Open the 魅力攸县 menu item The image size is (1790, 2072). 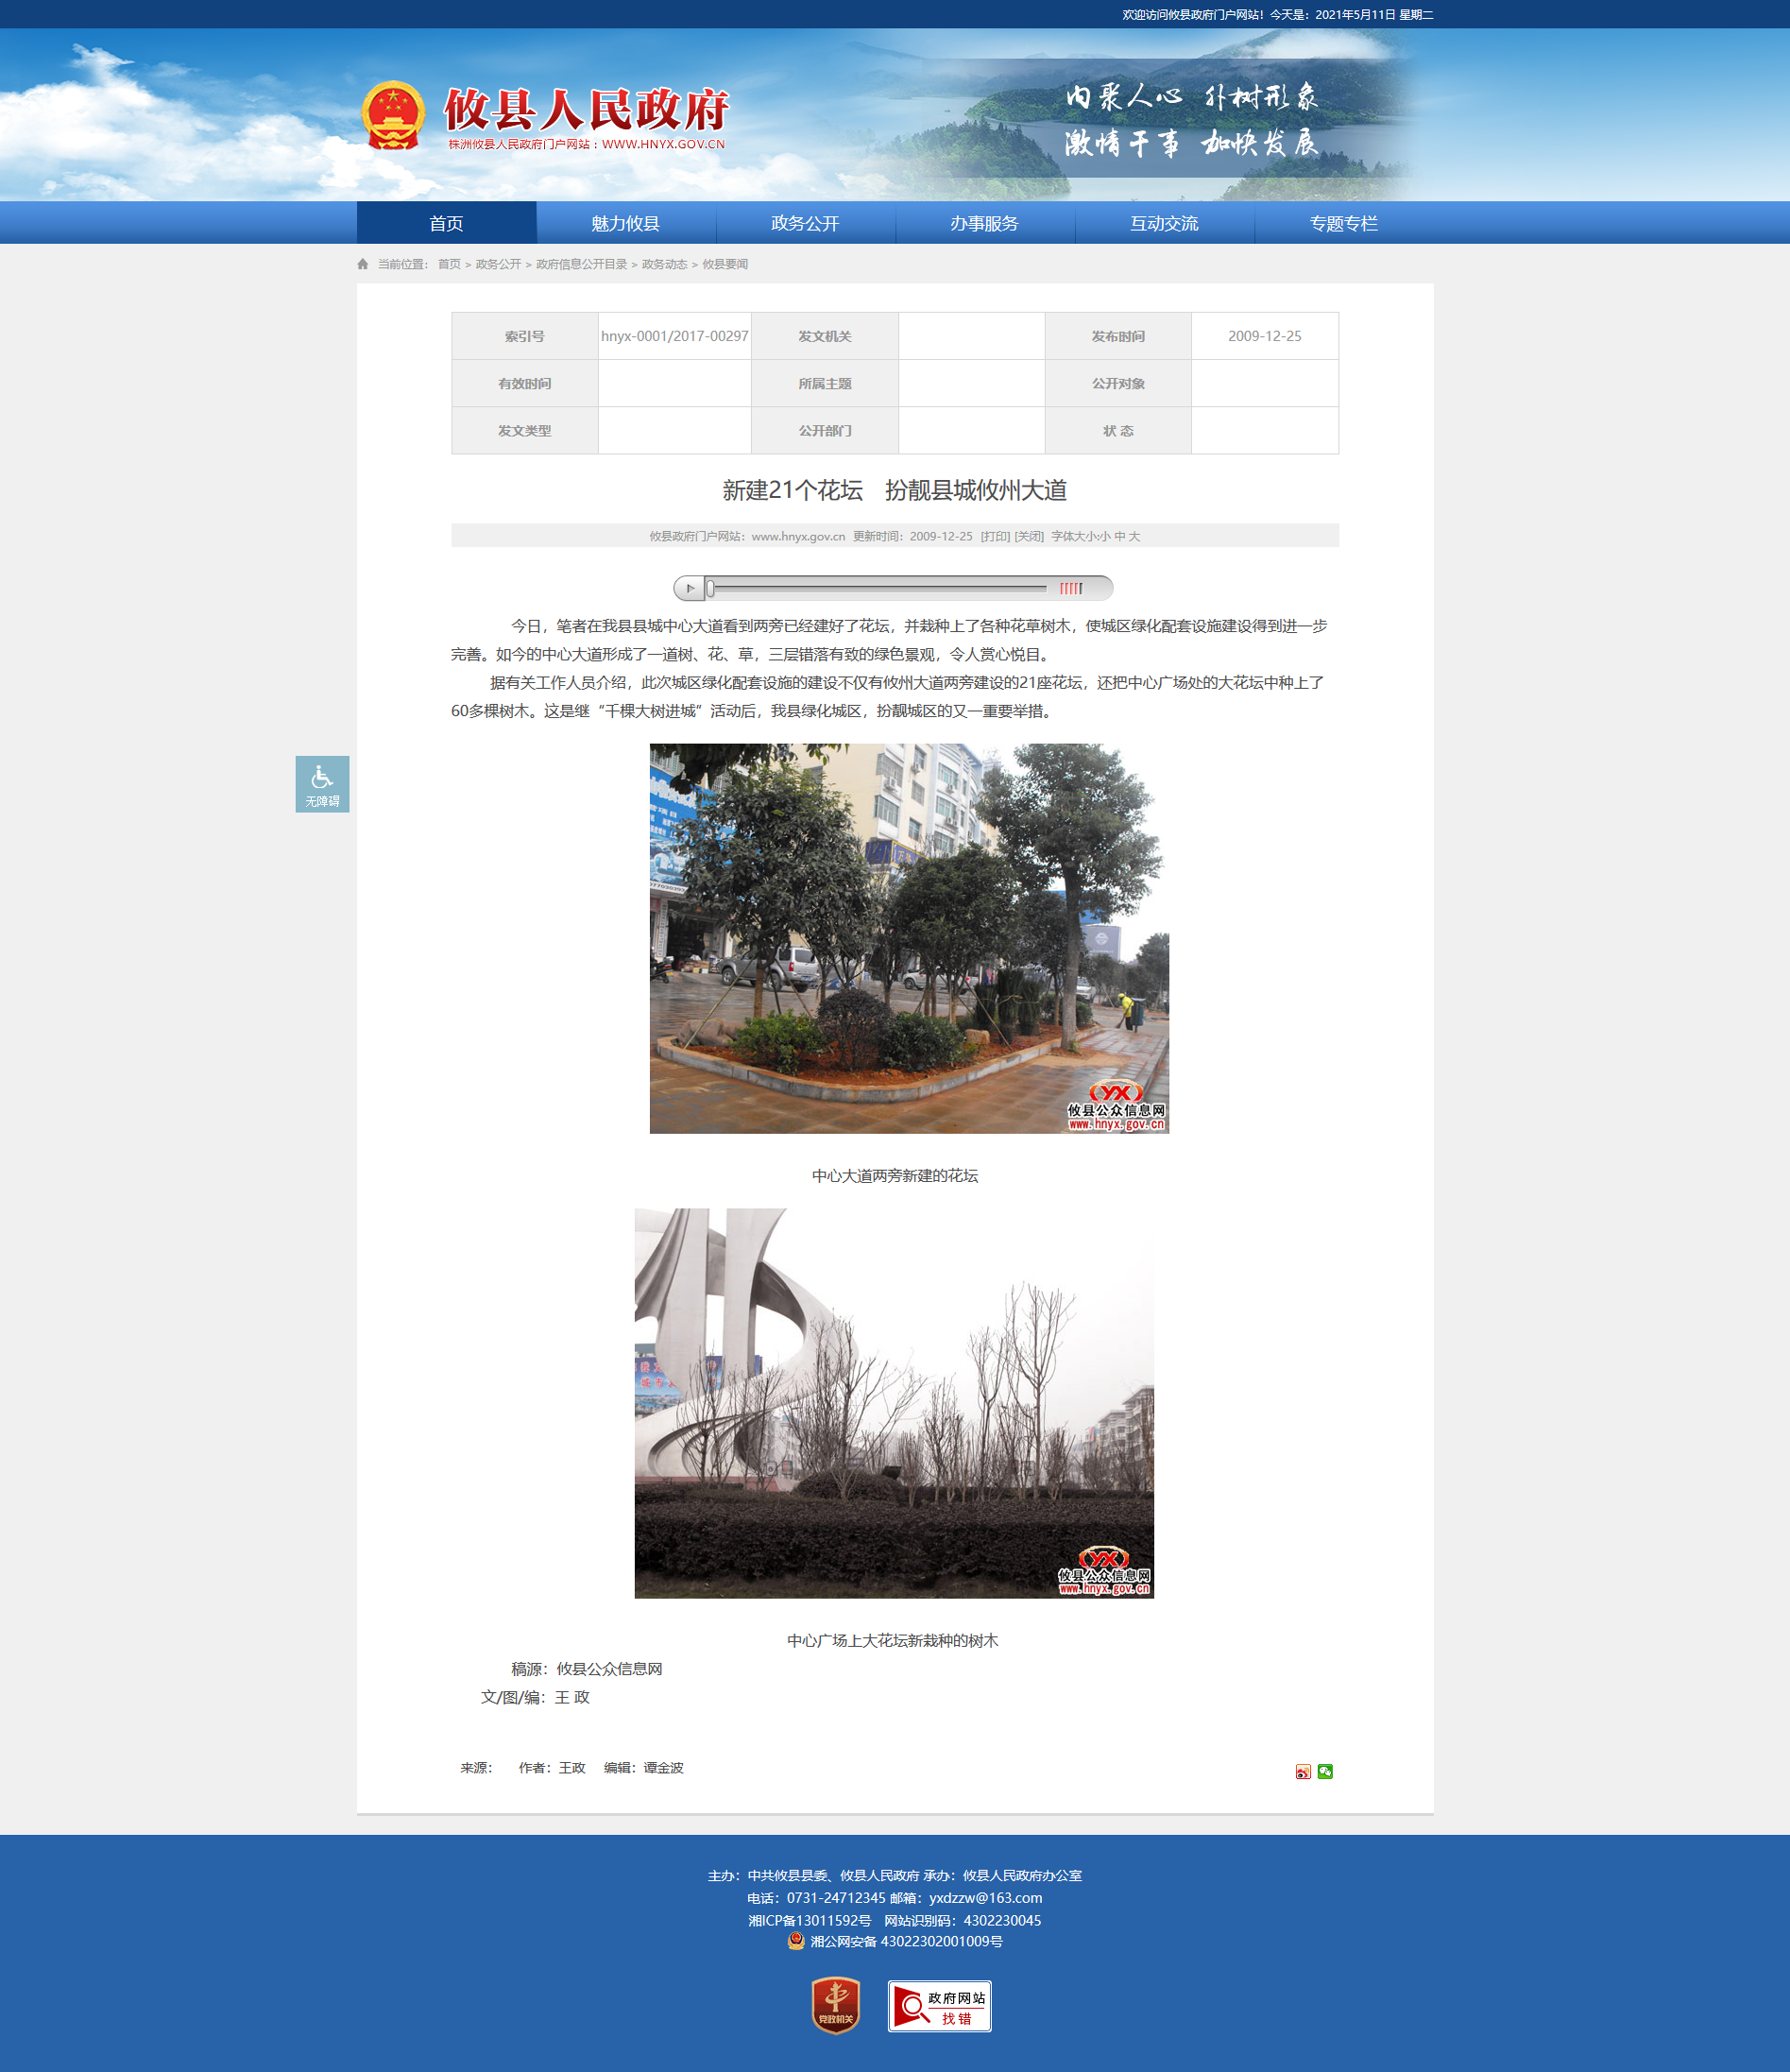tap(625, 223)
